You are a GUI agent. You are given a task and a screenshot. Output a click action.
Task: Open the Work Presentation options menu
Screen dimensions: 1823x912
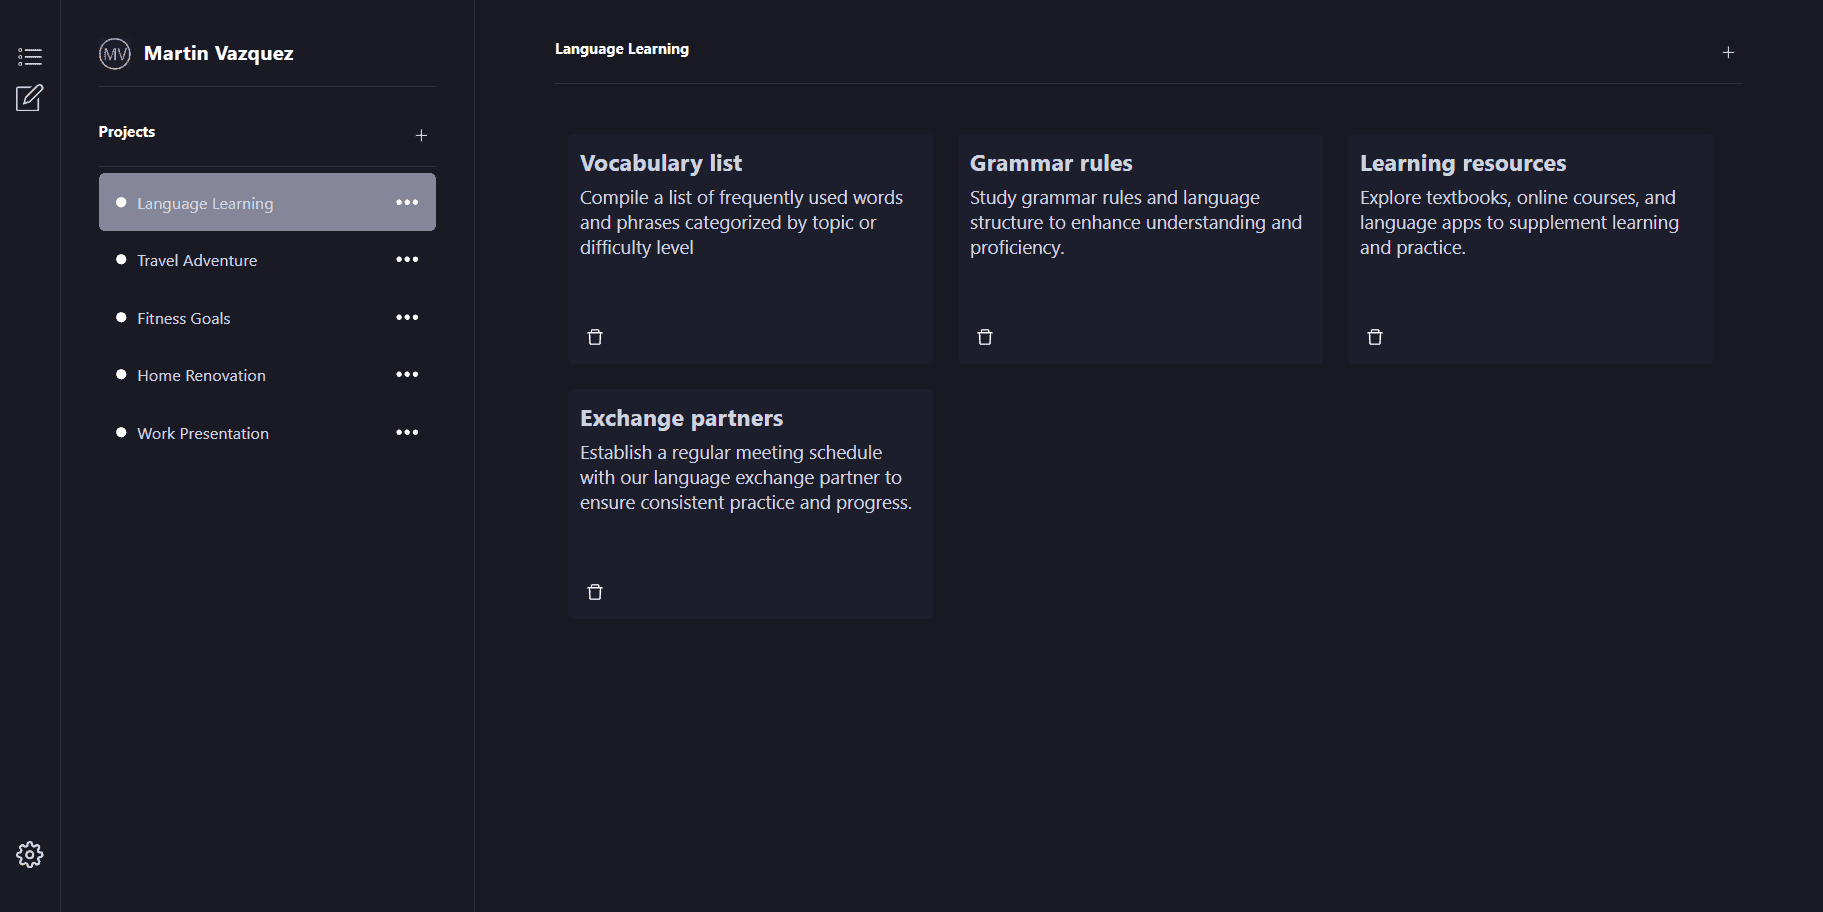[407, 432]
